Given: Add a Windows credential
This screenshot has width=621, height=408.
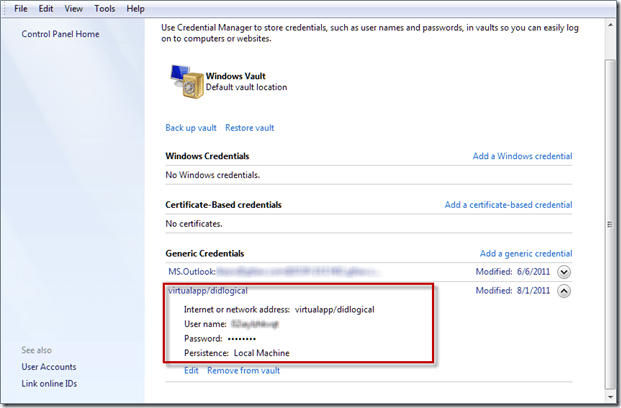Looking at the screenshot, I should click(522, 157).
